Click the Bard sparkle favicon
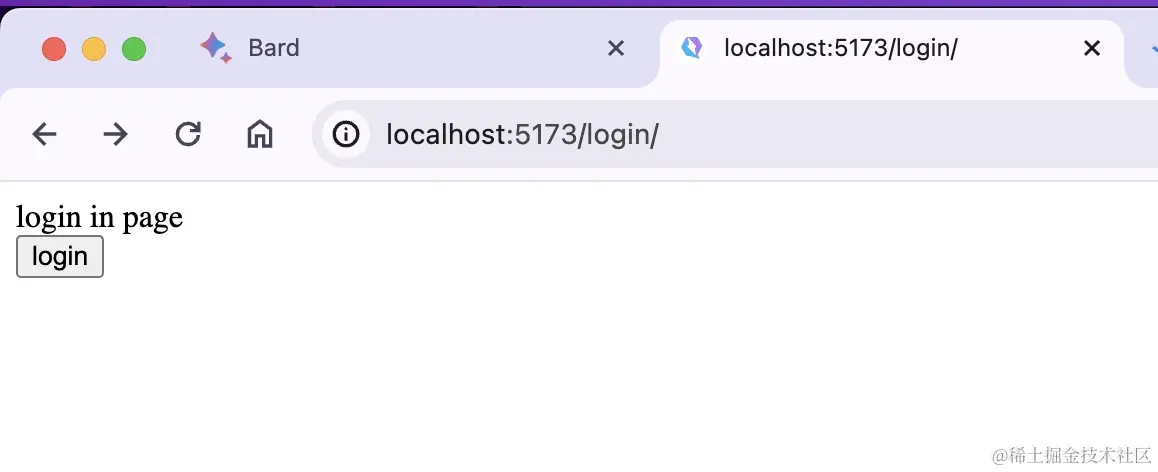 pos(215,48)
